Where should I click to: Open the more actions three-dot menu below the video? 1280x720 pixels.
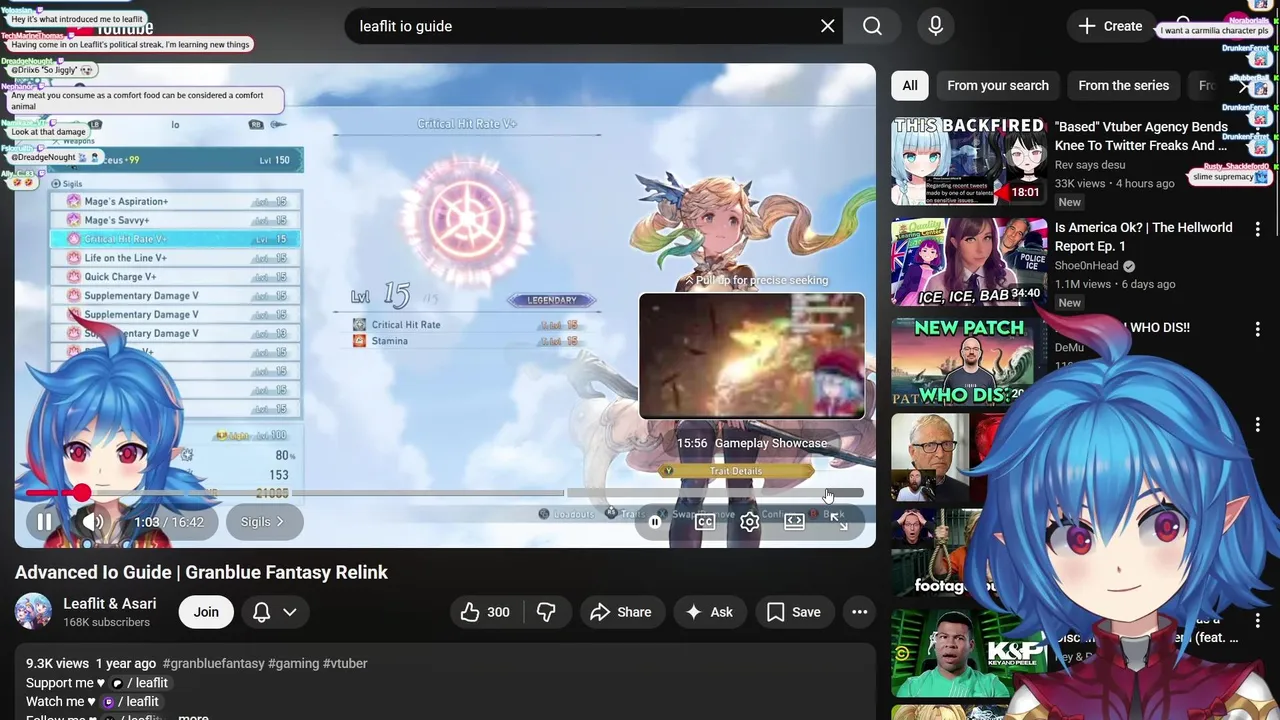pyautogui.click(x=859, y=612)
